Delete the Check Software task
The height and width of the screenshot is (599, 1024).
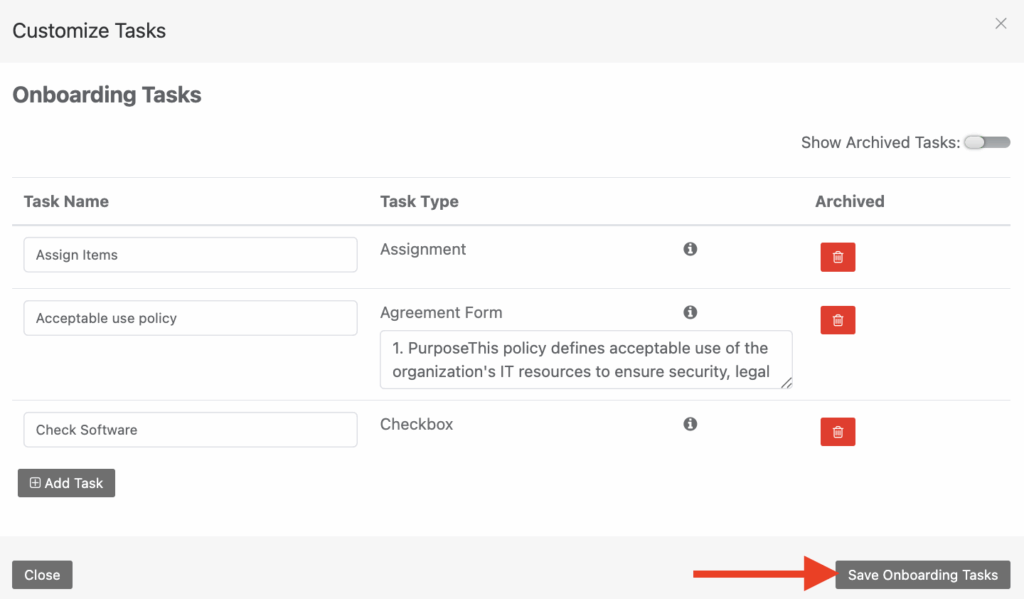pos(838,431)
